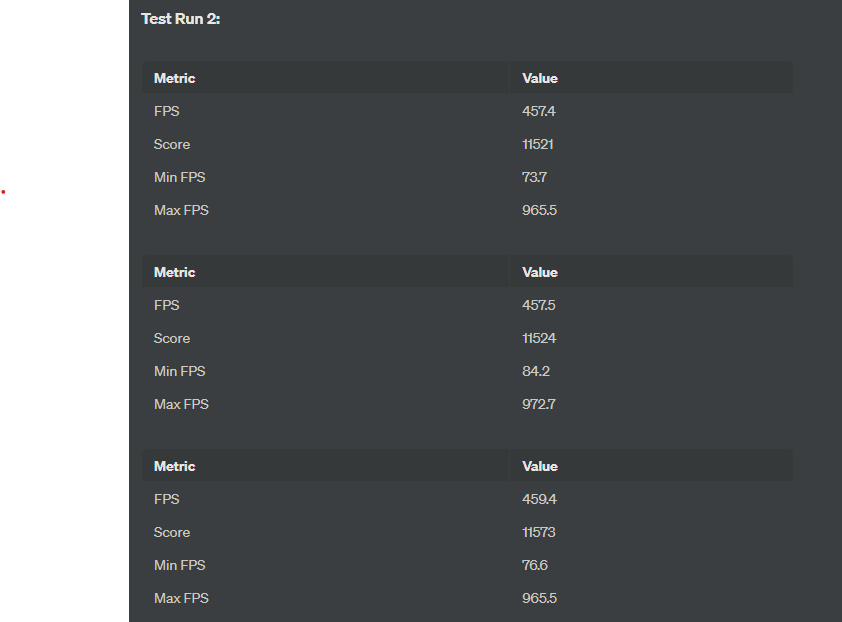This screenshot has width=842, height=622.
Task: Click the FPS value 457.5
Action: tap(539, 305)
